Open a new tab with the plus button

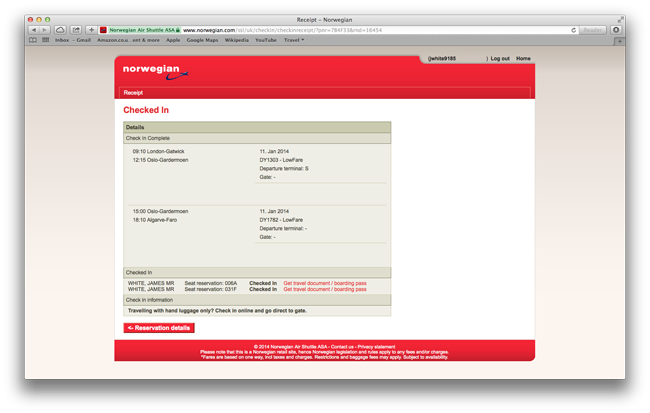619,41
